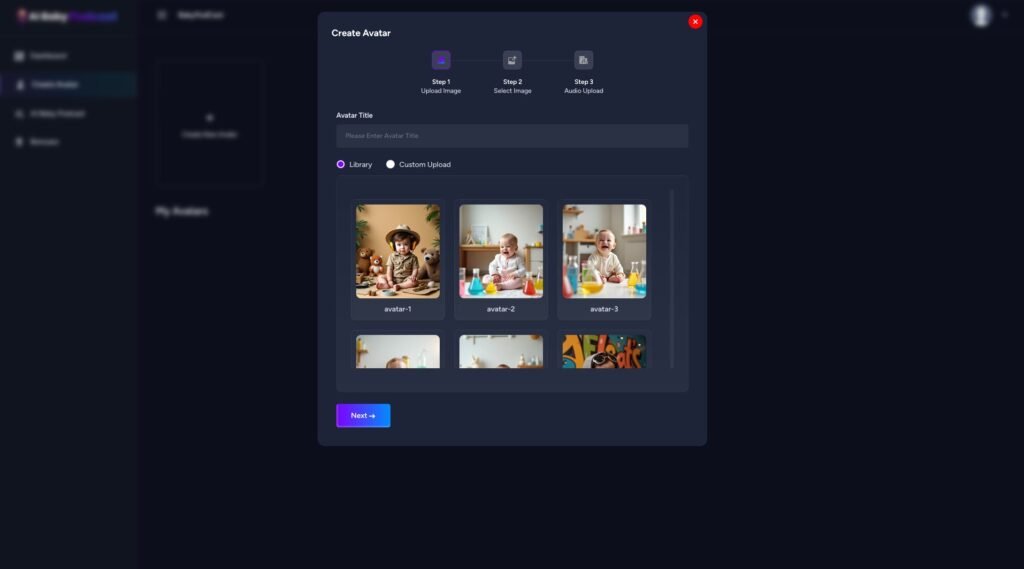Viewport: 1024px width, 569px height.
Task: Close the Create Avatar dialog
Action: pyautogui.click(x=695, y=22)
